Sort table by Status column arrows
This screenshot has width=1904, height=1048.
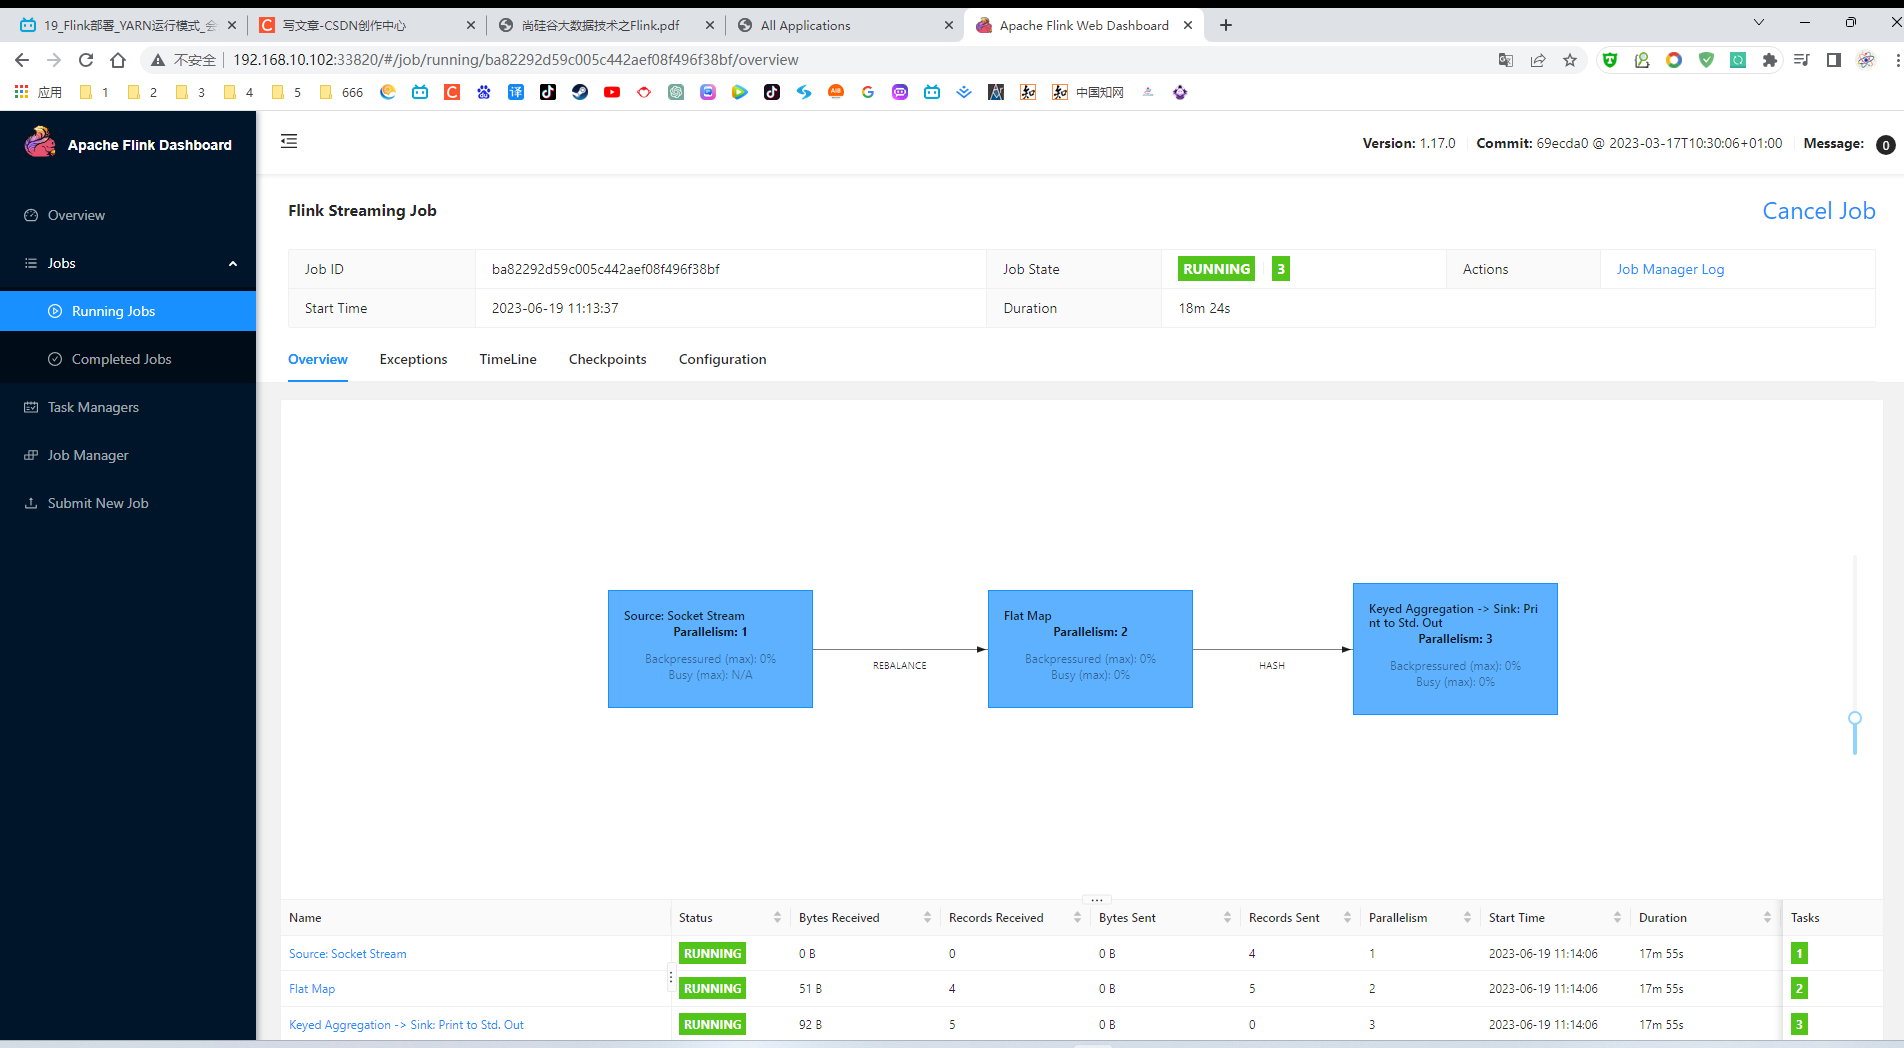(x=777, y=918)
